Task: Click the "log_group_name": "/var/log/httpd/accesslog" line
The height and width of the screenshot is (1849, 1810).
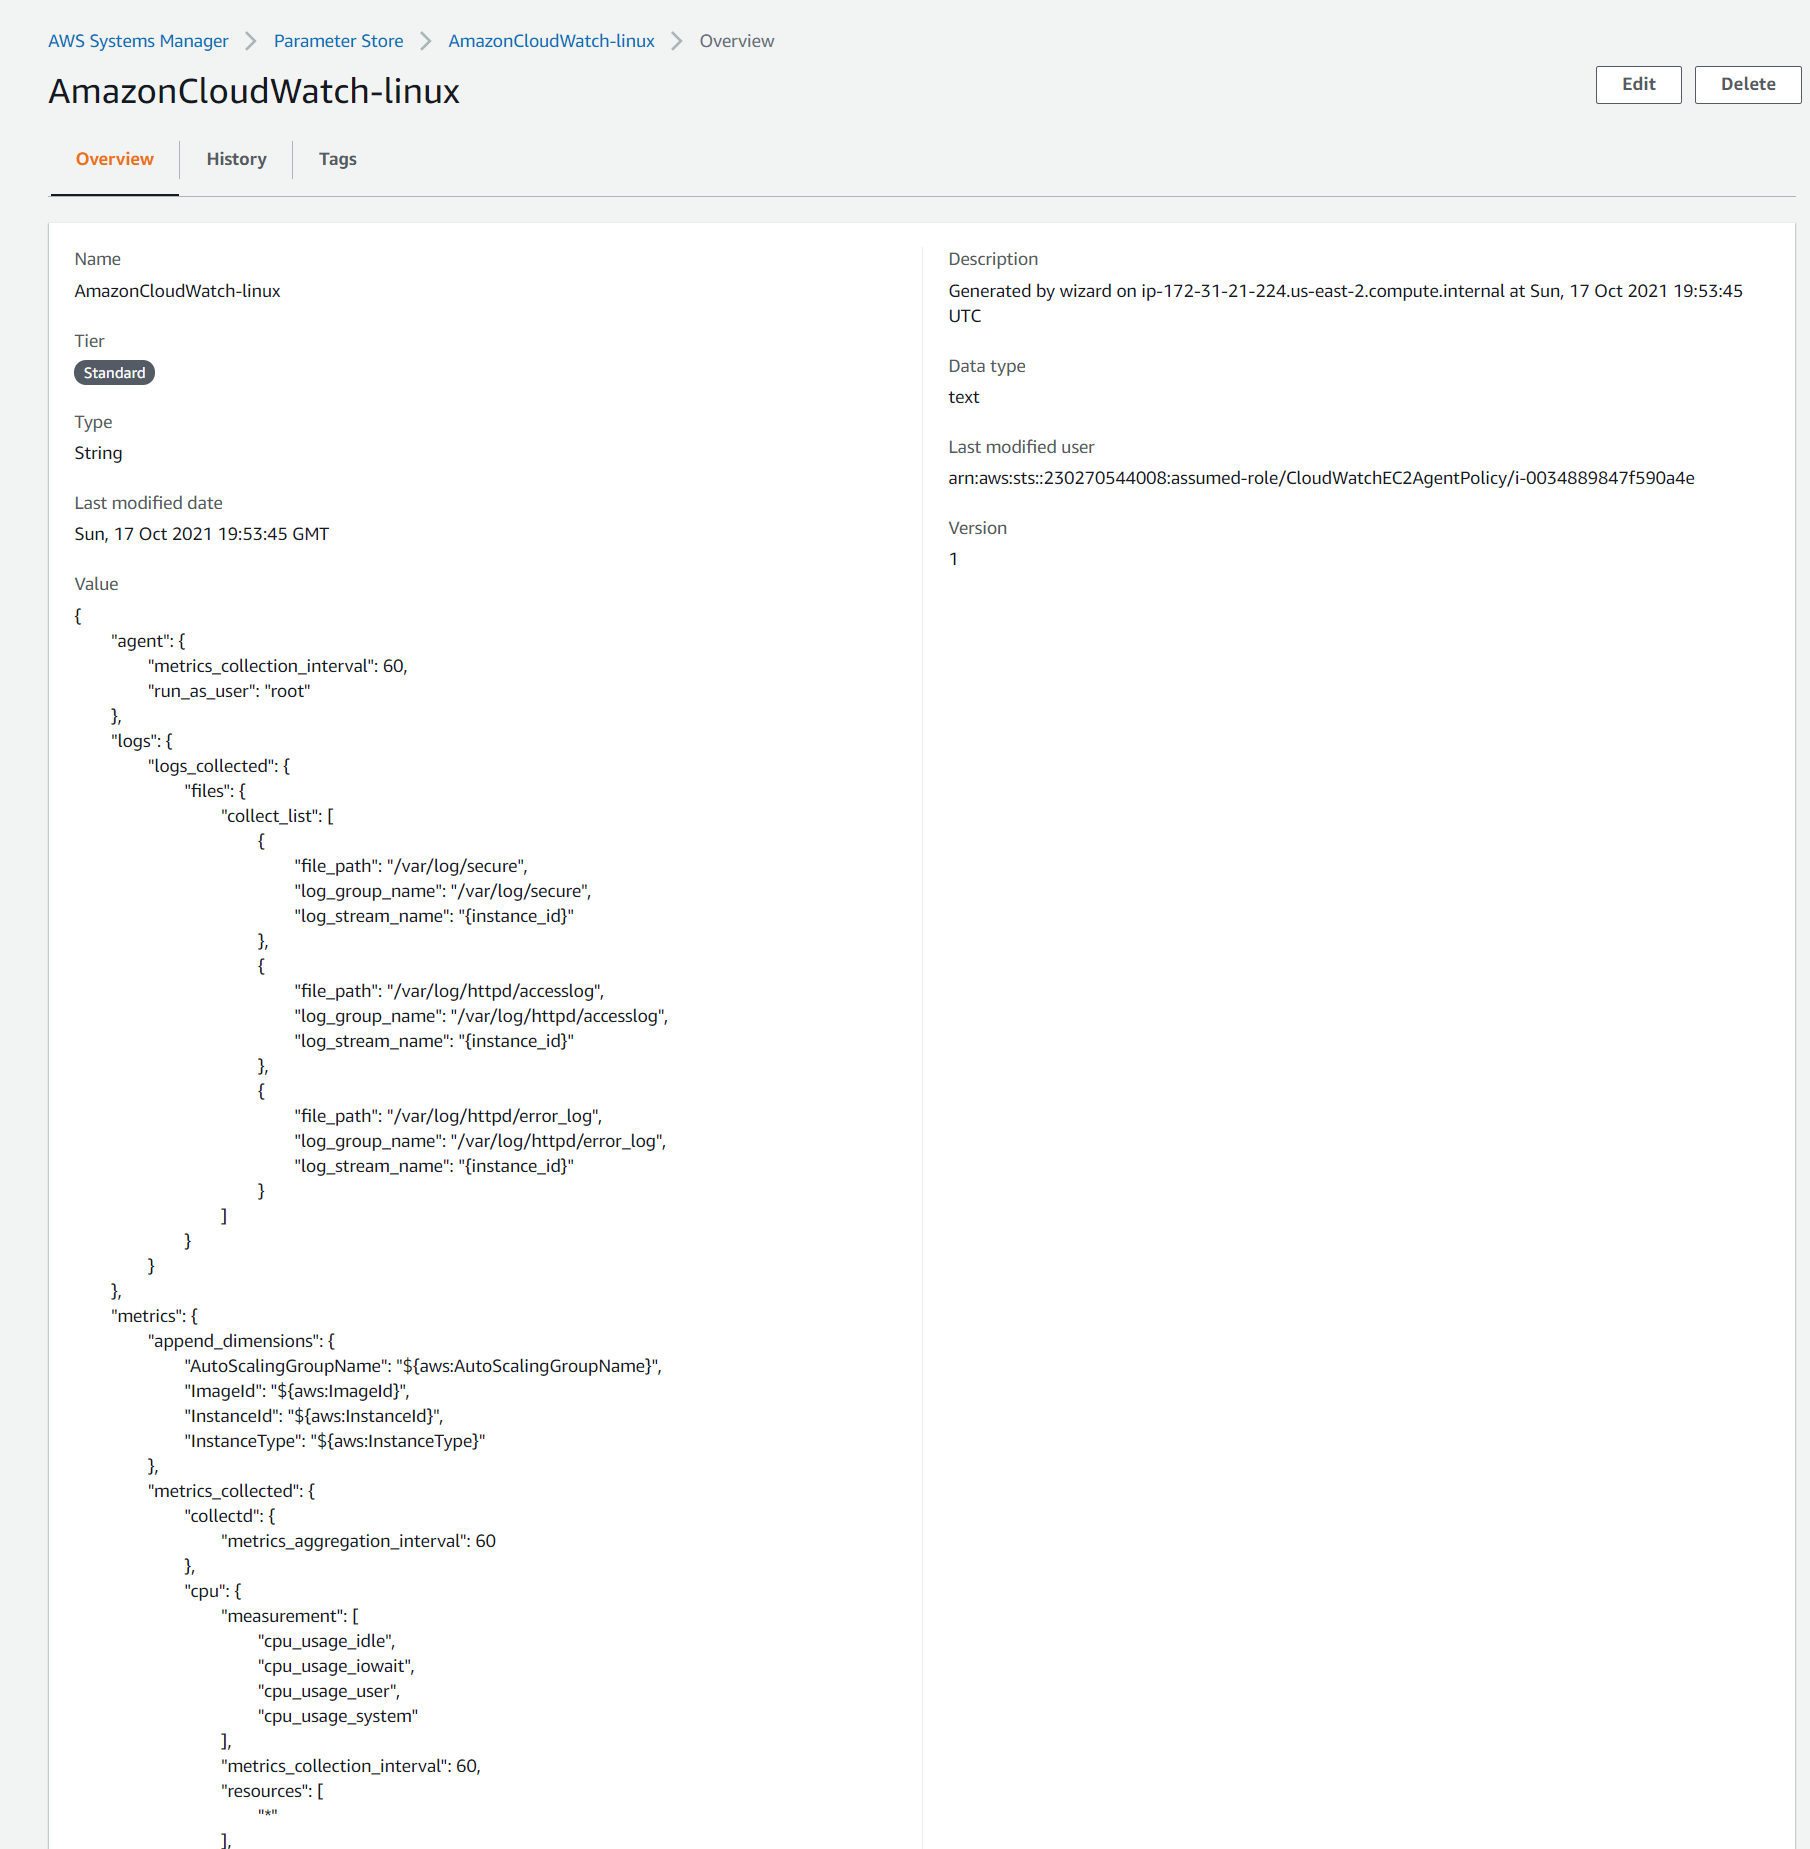Action: 481,1016
